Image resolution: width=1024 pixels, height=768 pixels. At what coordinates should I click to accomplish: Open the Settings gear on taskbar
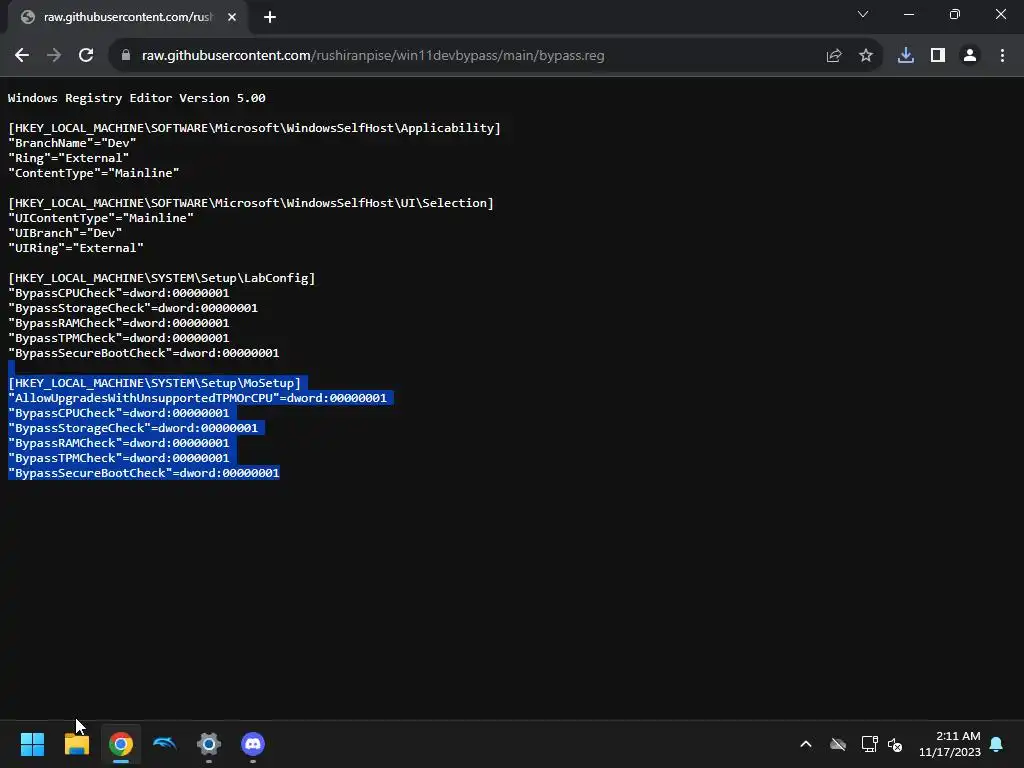(x=209, y=744)
